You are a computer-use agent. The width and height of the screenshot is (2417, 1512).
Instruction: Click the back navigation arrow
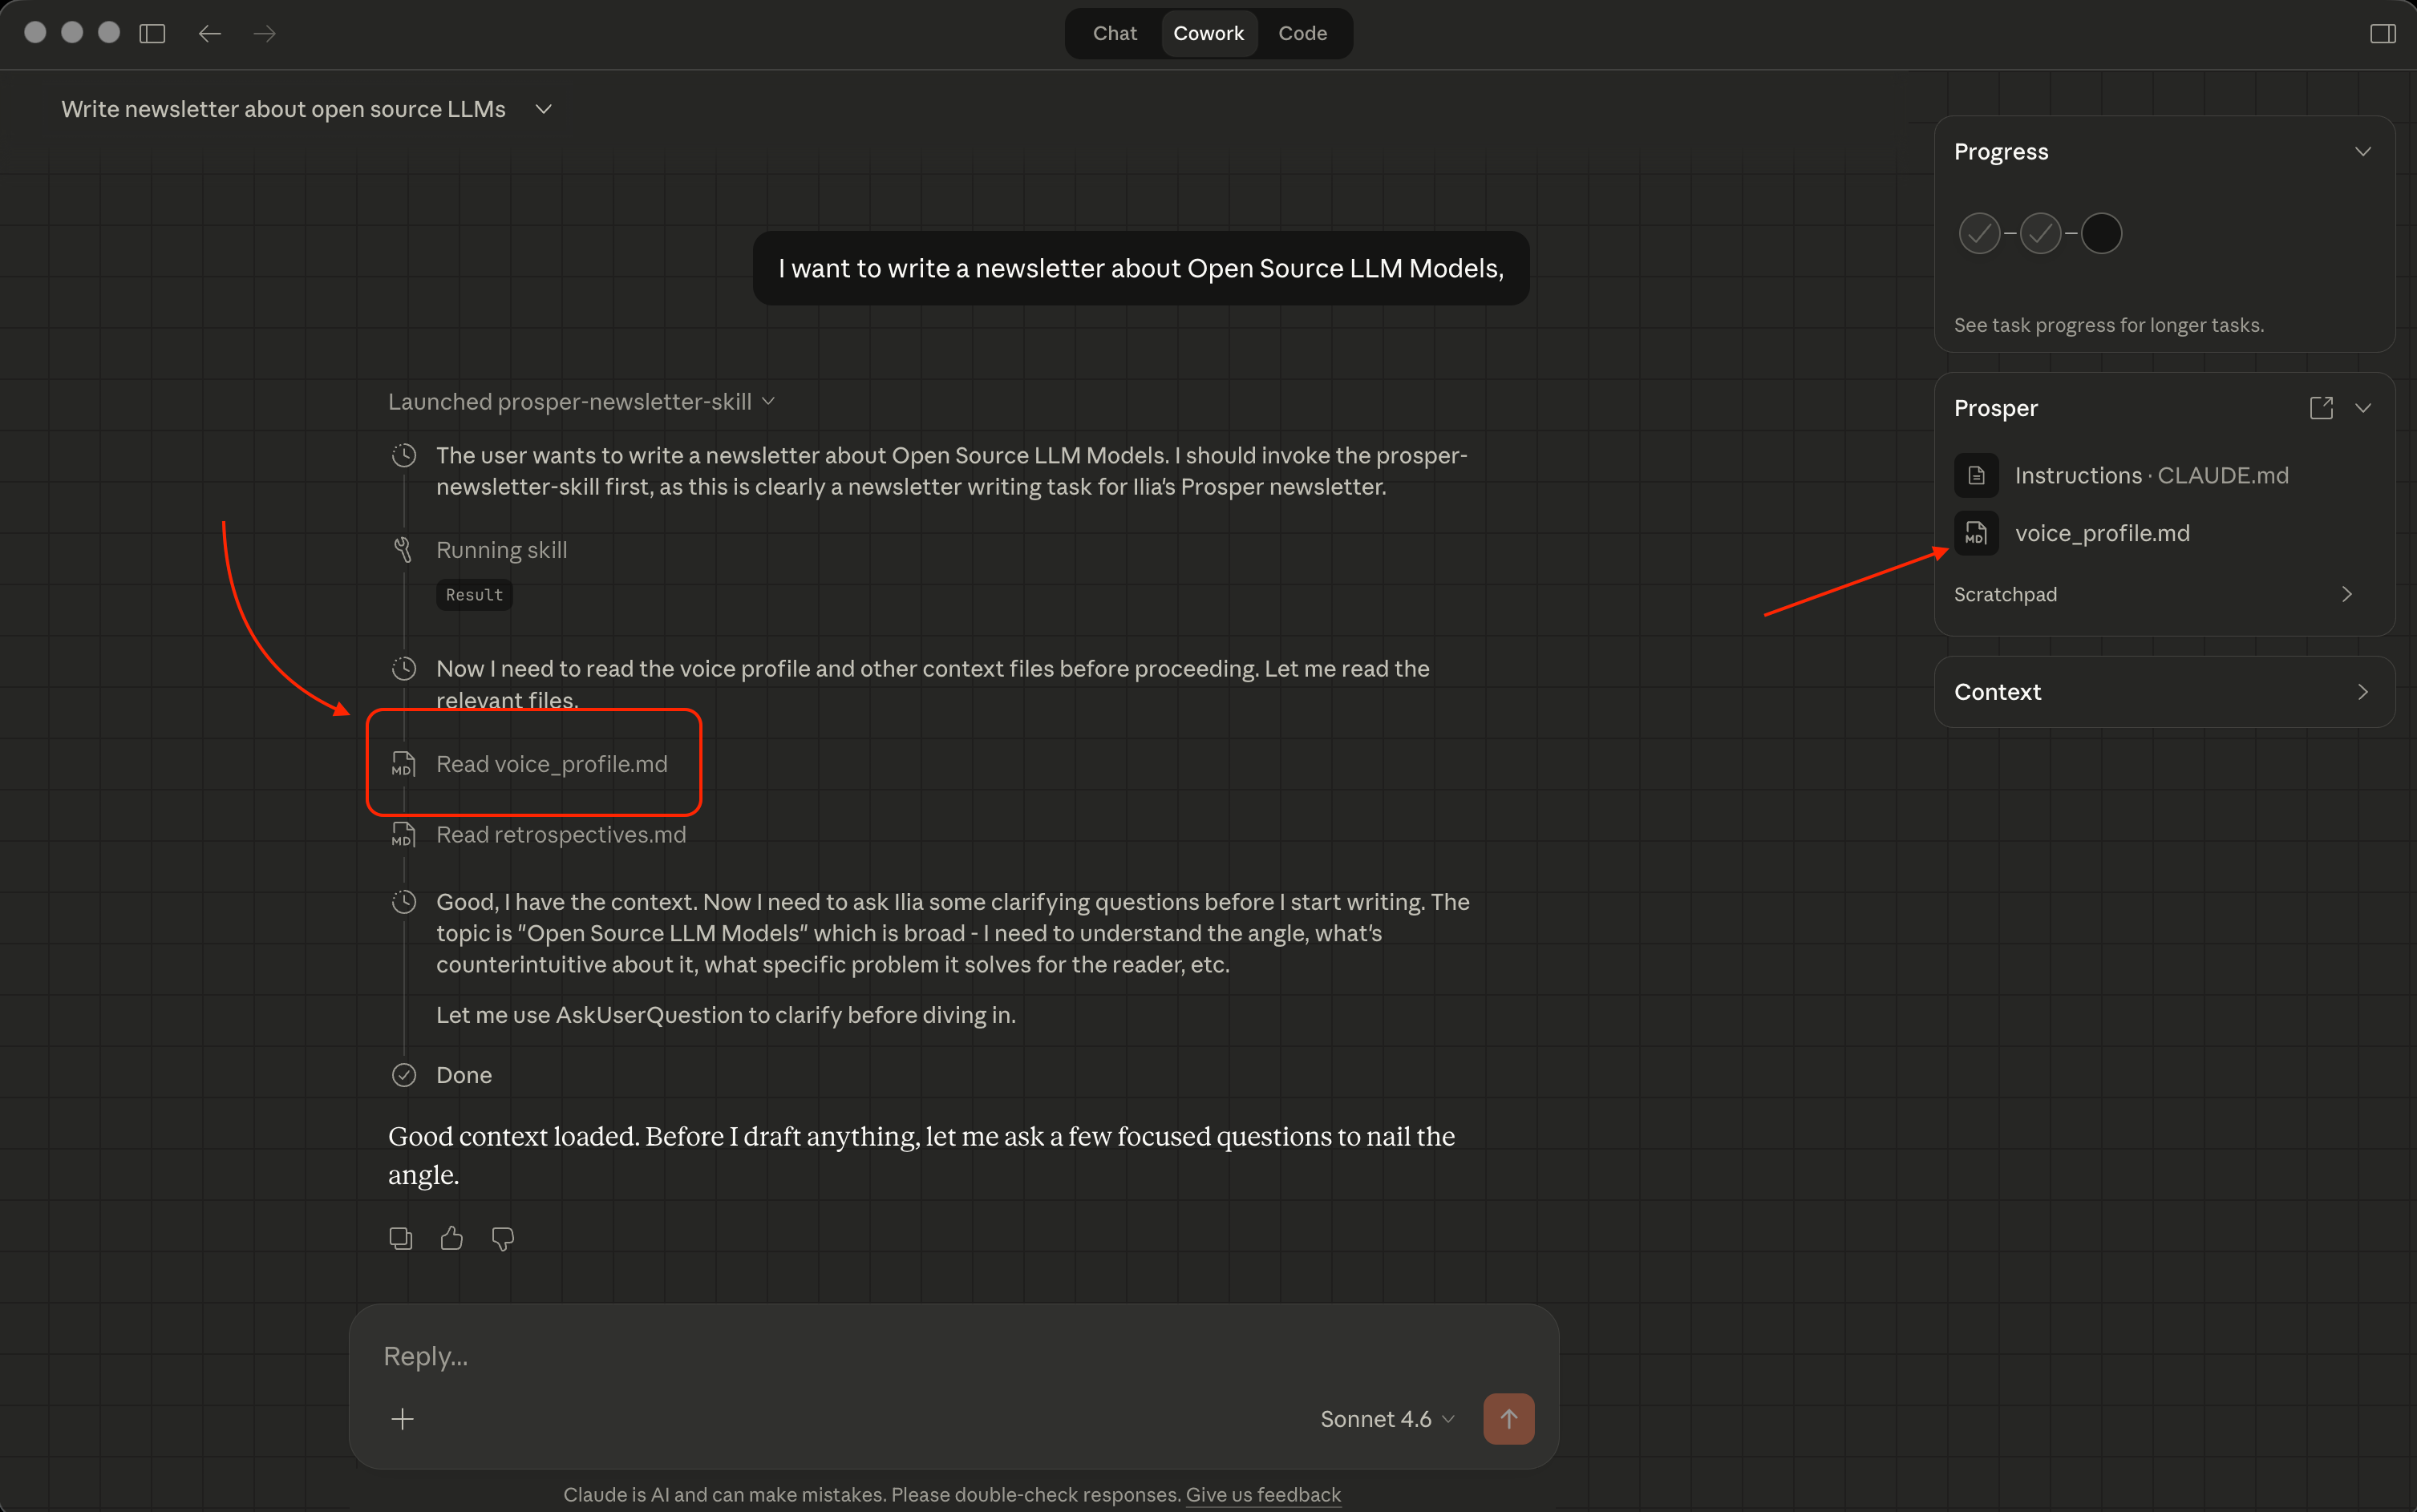point(209,33)
